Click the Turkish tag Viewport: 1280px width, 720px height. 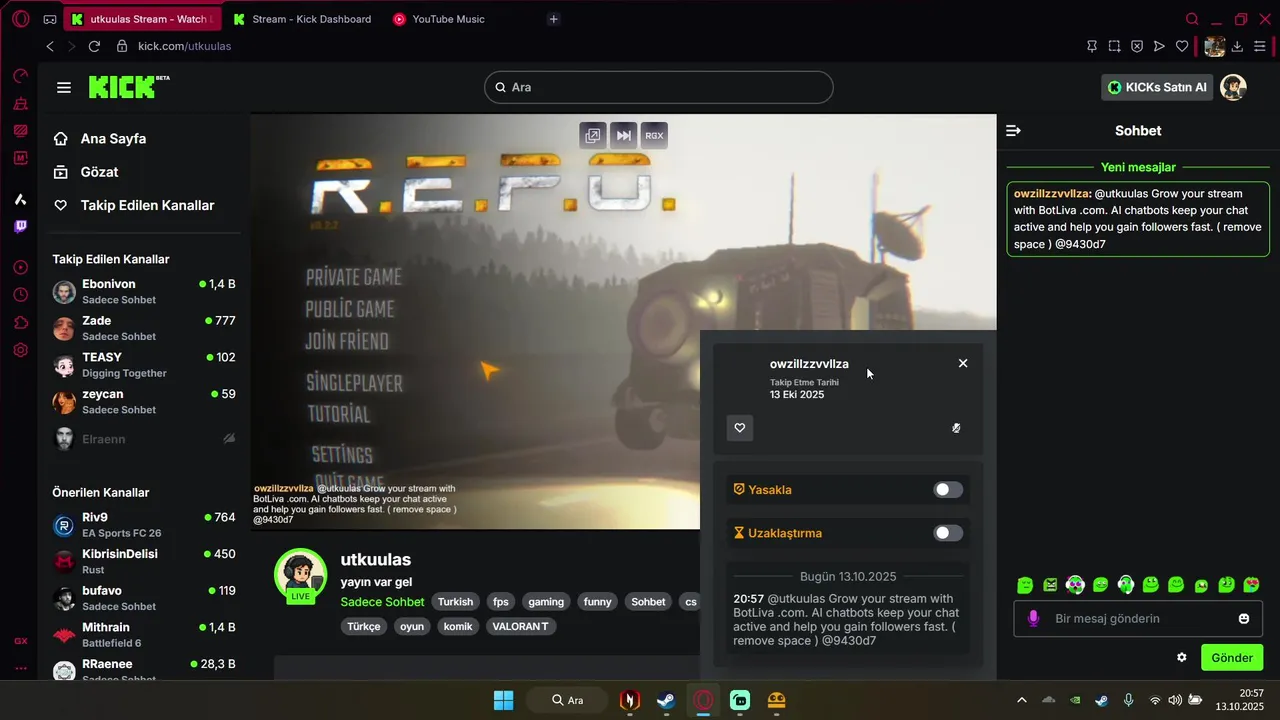pos(455,602)
